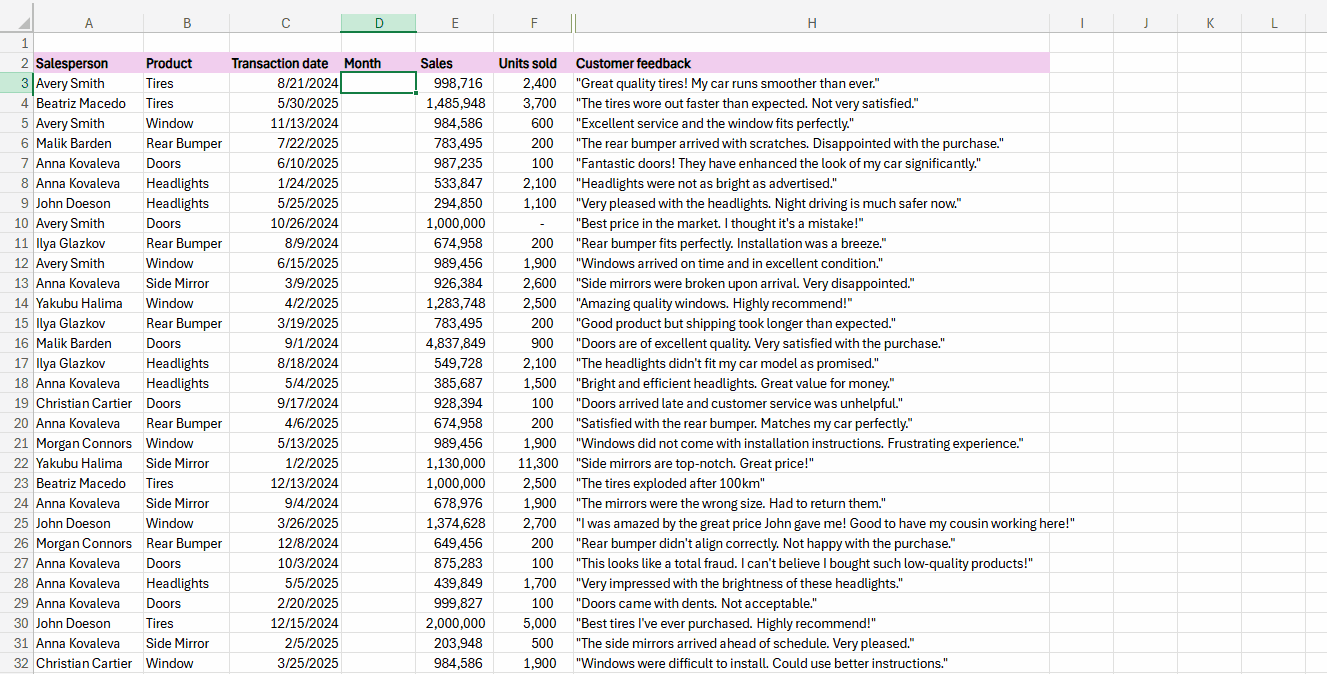The image size is (1327, 674).
Task: Select column J header
Action: [x=1146, y=23]
